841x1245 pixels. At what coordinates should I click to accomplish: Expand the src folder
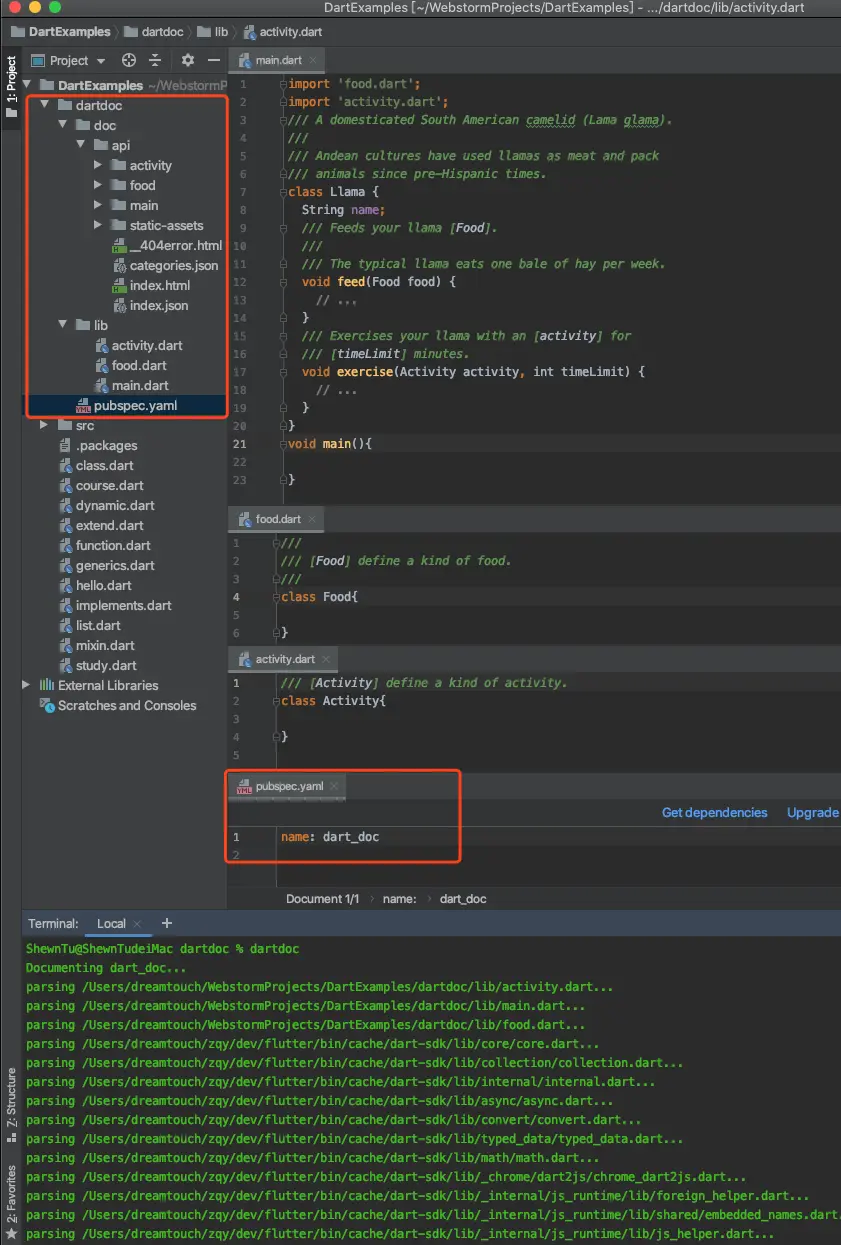pos(45,426)
